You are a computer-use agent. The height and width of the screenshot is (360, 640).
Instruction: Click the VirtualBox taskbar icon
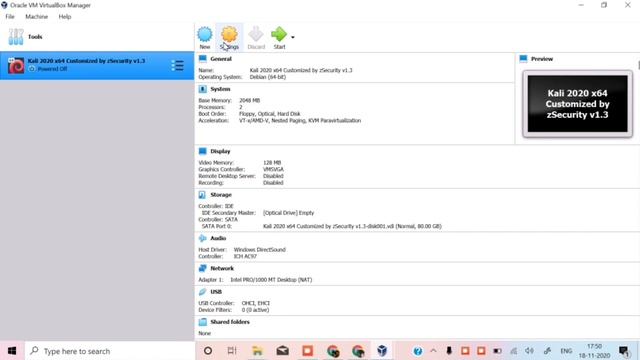382,351
